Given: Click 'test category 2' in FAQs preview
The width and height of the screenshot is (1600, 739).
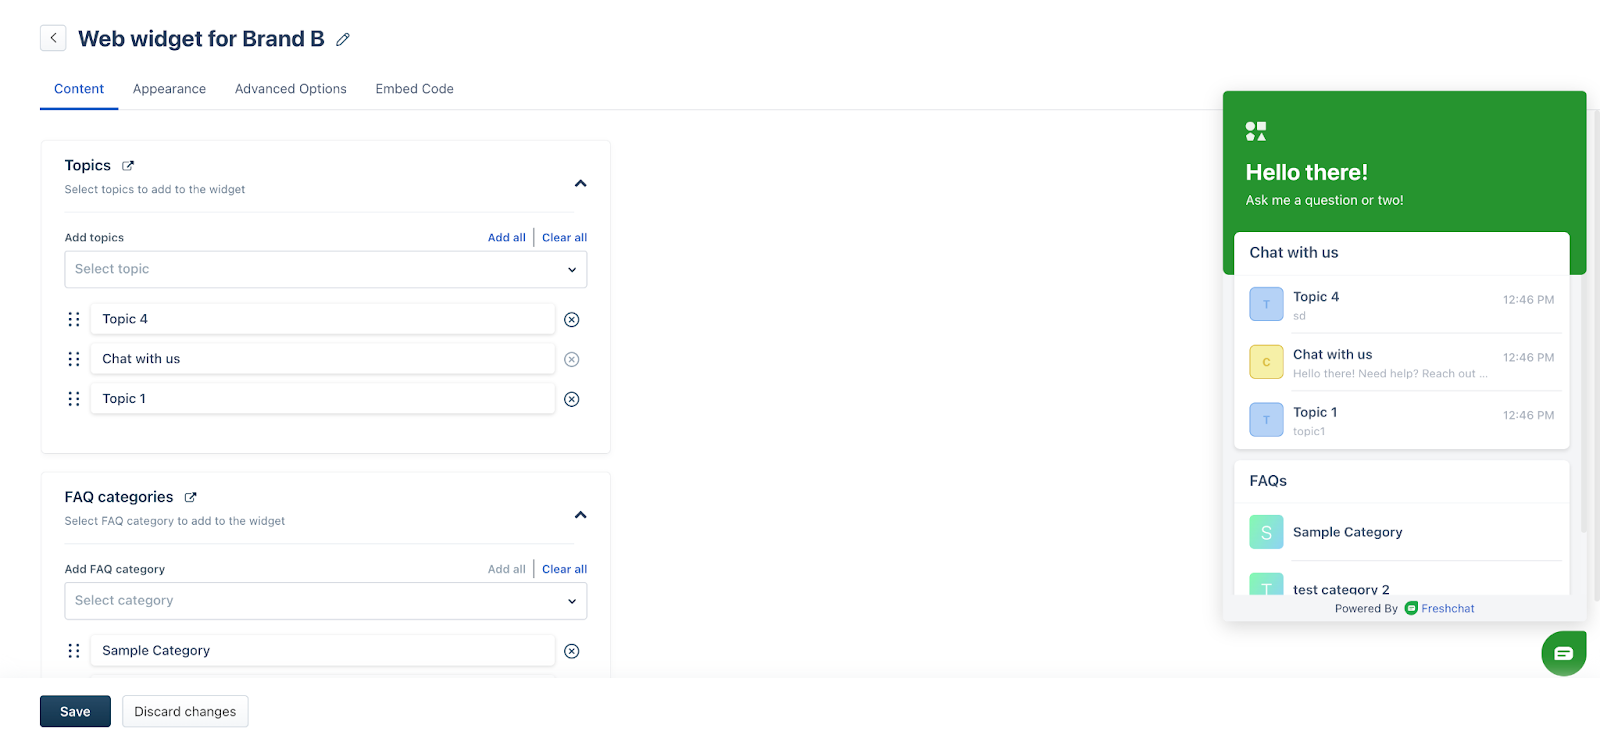Looking at the screenshot, I should point(1341,589).
